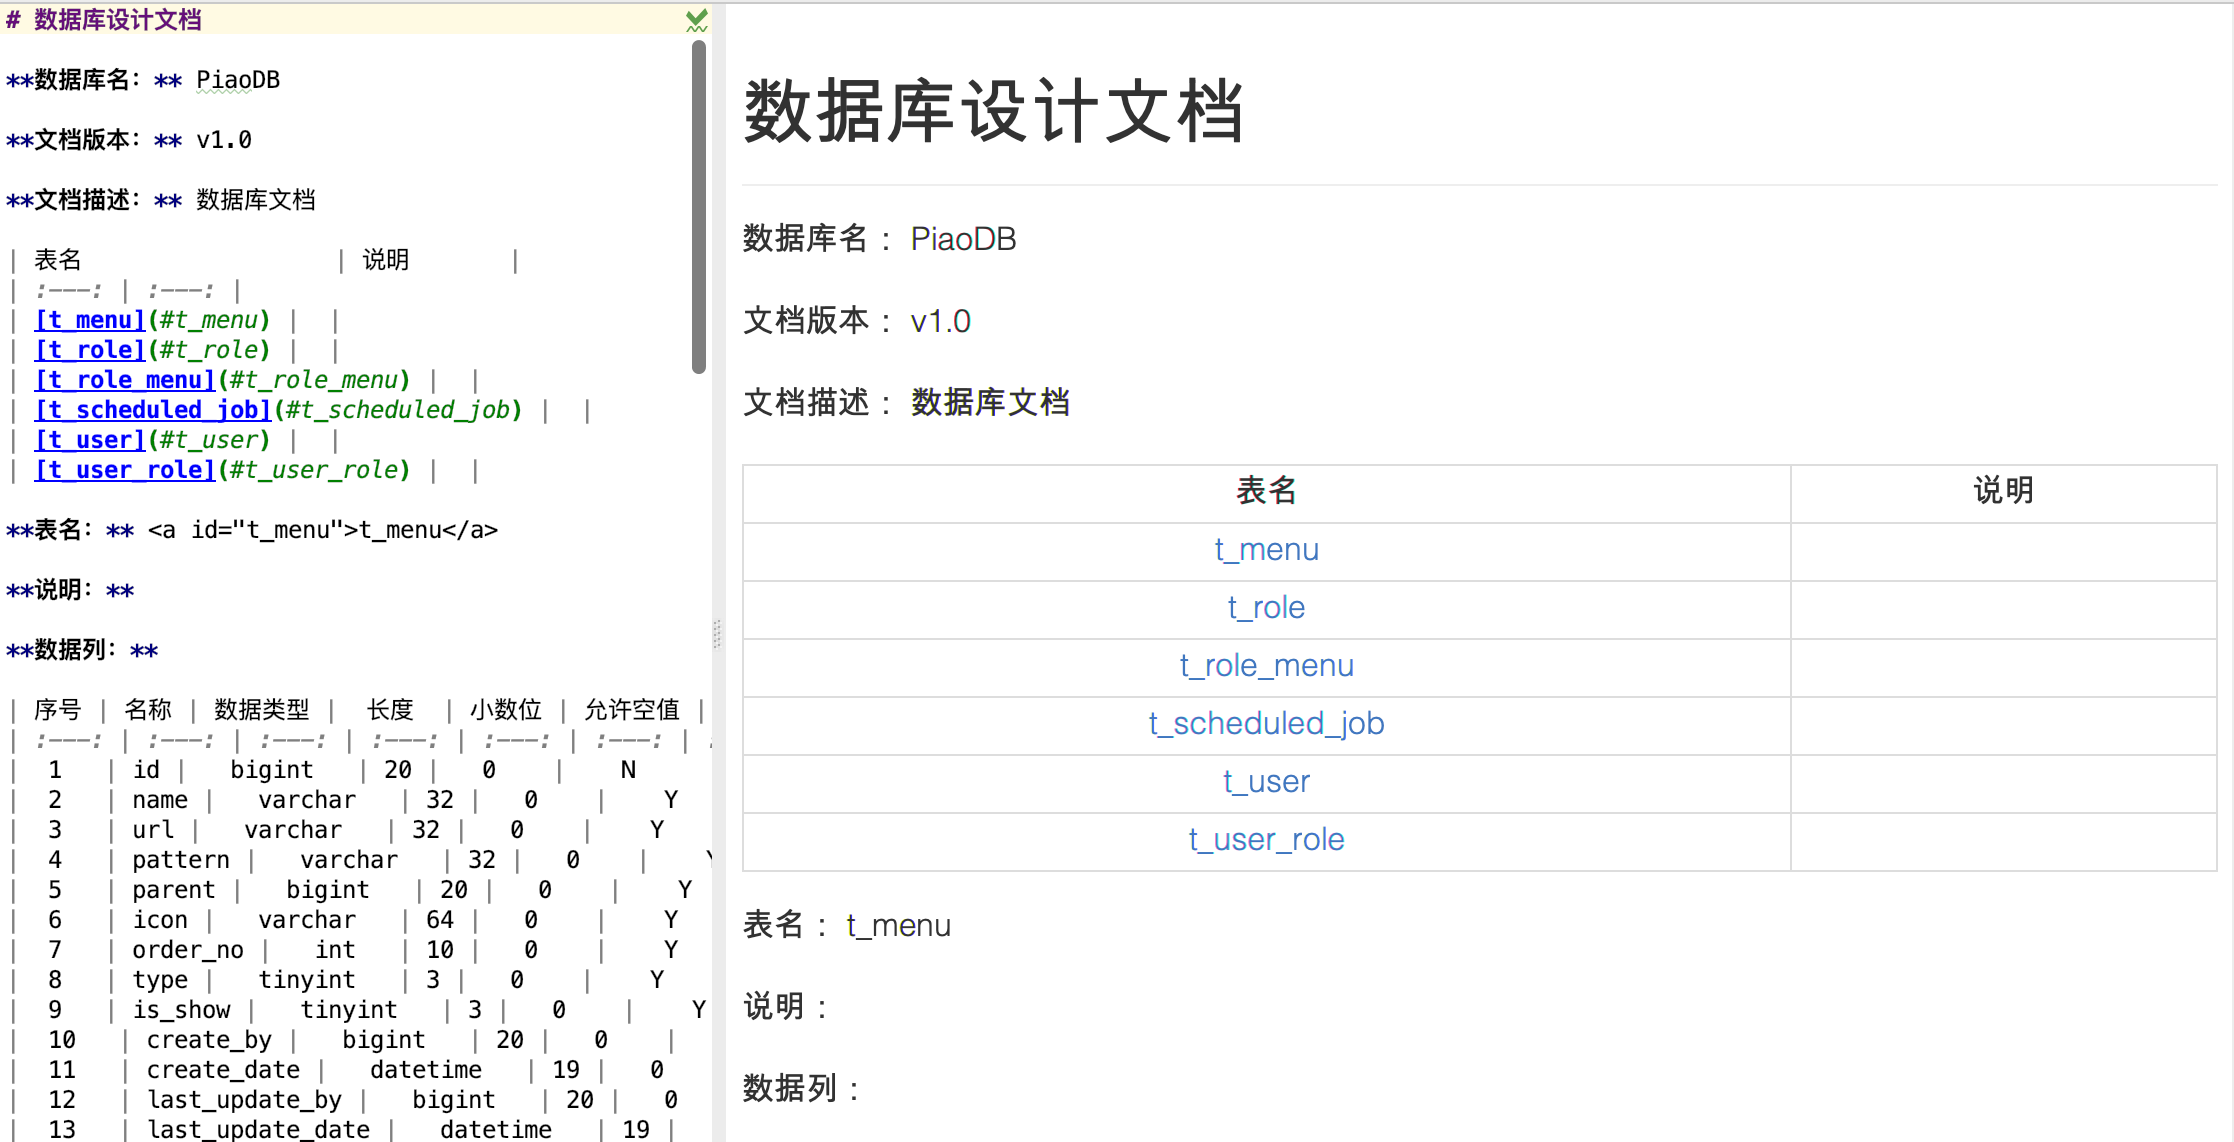Follow the t_scheduled_job link in preview
The image size is (2234, 1142).
(x=1266, y=724)
